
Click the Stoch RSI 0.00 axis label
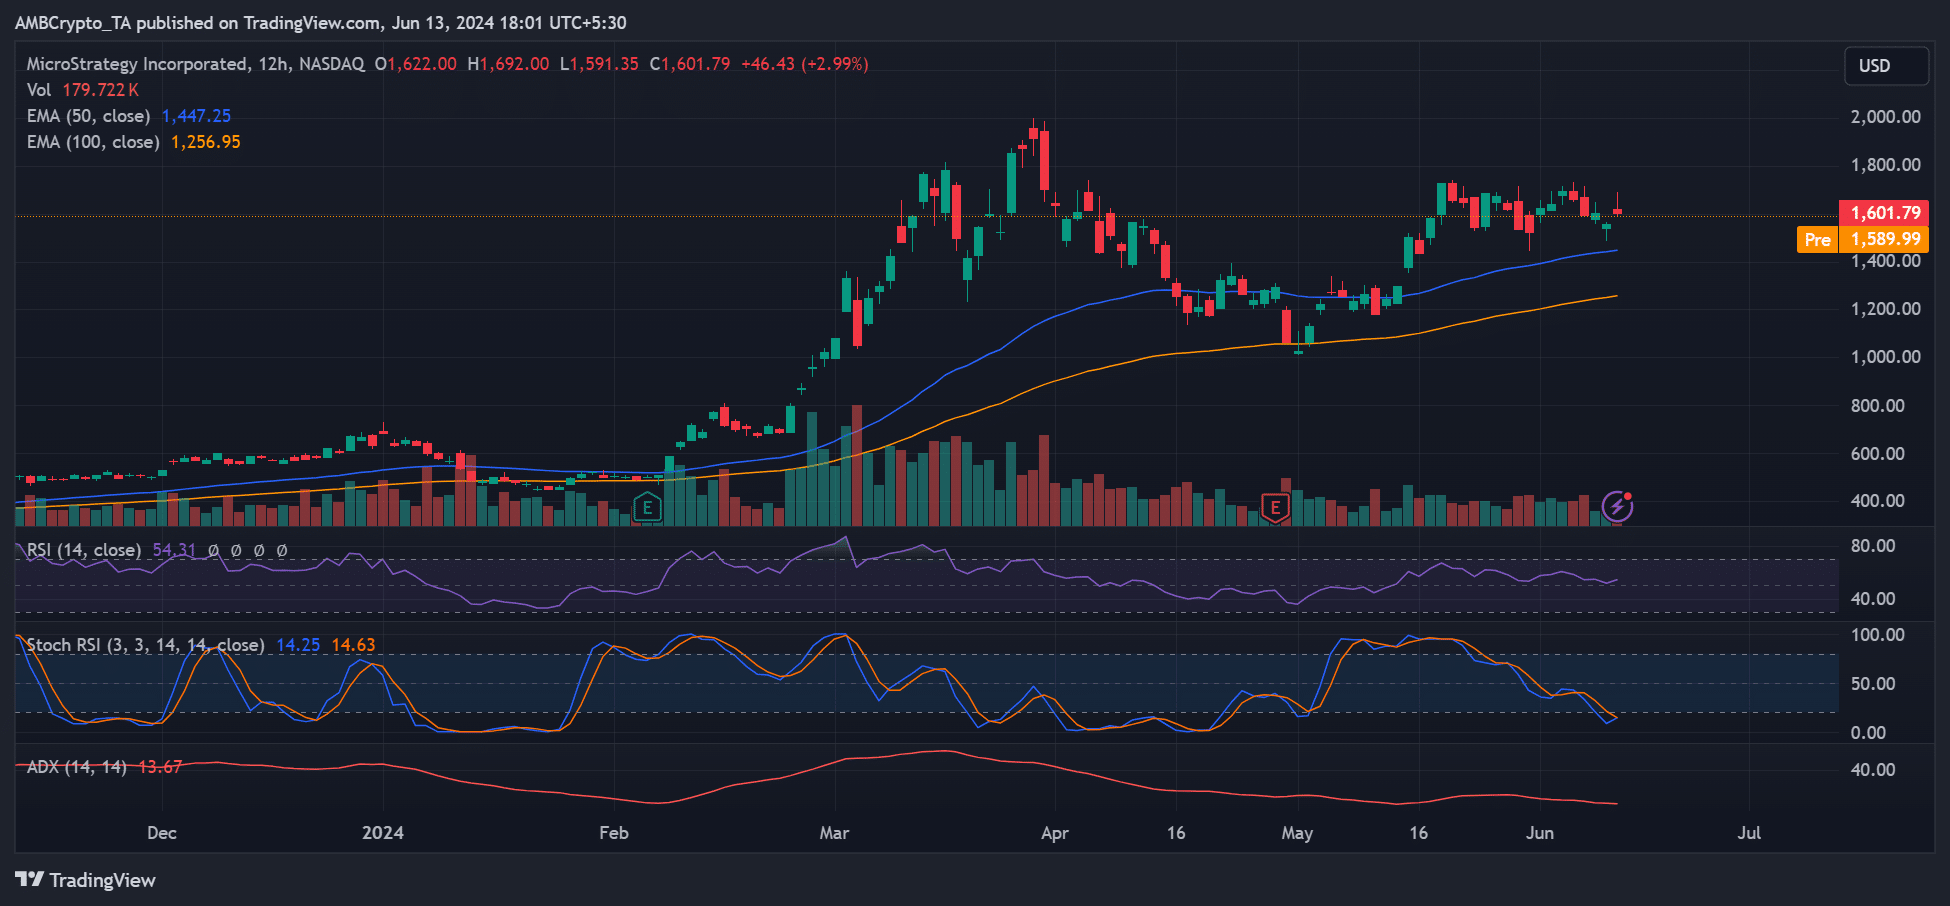tap(1868, 733)
